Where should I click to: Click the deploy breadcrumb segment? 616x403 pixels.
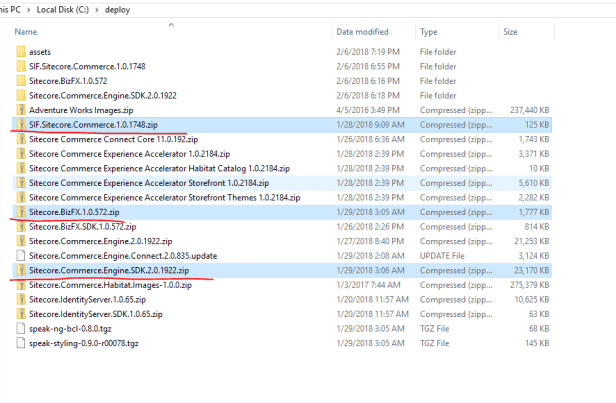point(117,10)
